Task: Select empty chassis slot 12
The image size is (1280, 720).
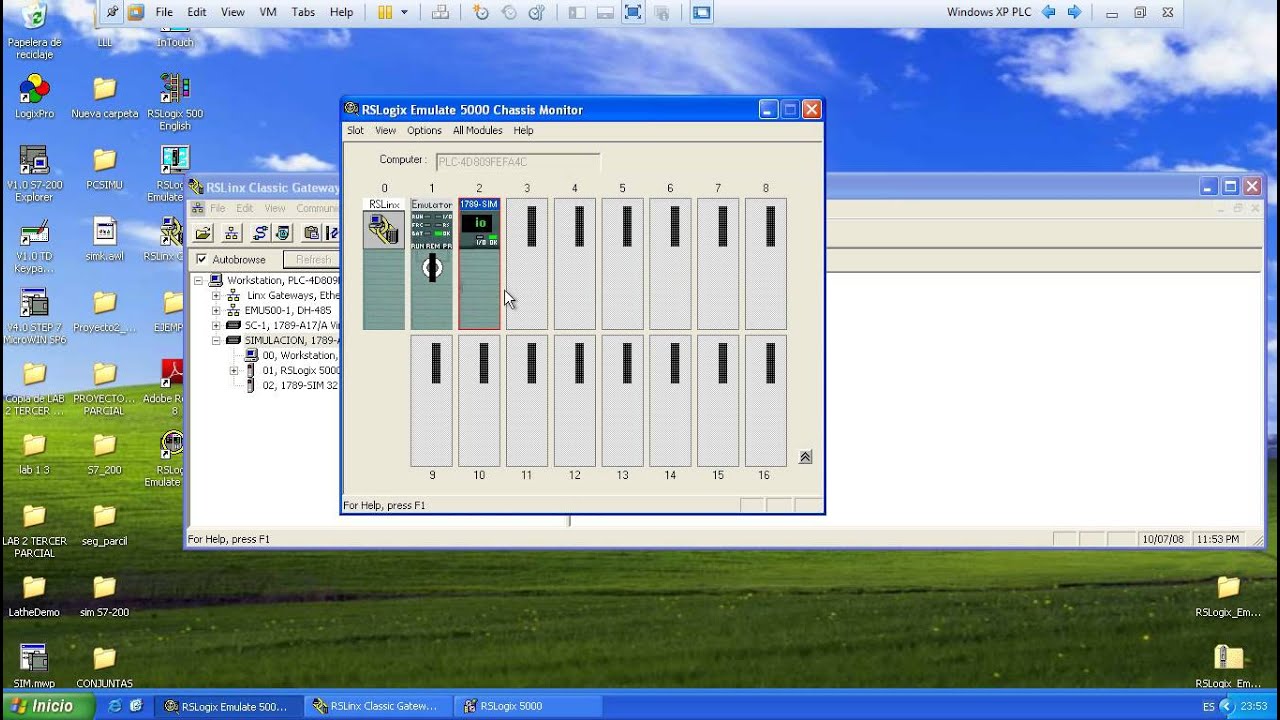Action: tap(575, 401)
